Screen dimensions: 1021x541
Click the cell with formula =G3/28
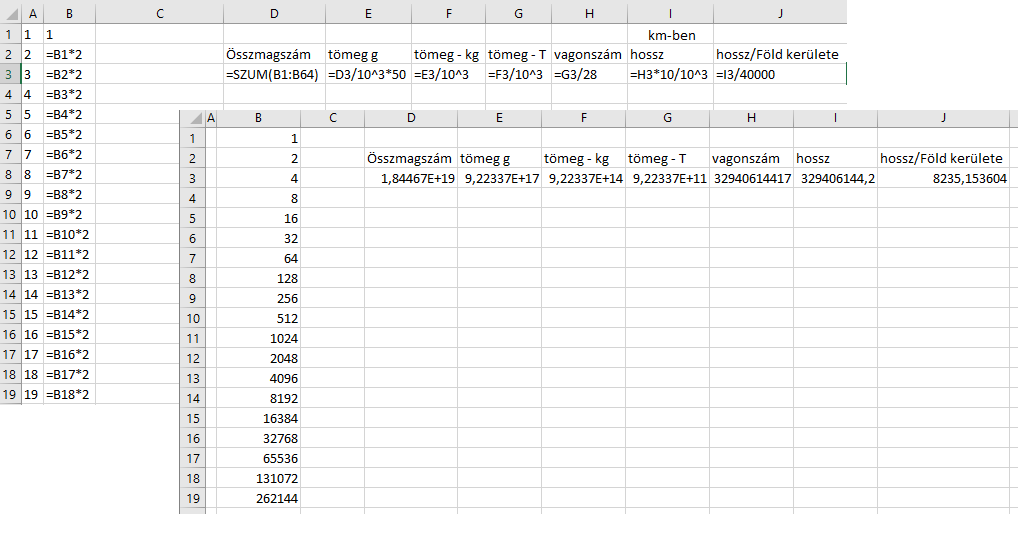click(589, 74)
